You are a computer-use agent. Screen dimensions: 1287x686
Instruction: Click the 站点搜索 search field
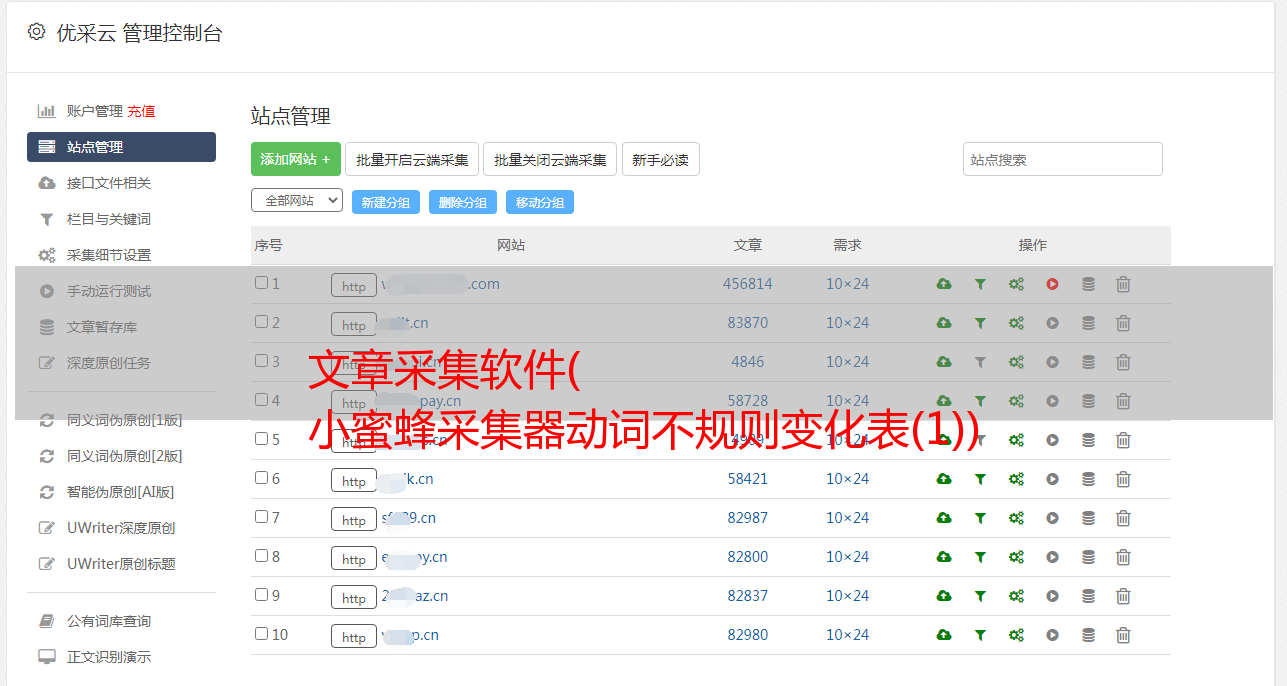(1063, 159)
